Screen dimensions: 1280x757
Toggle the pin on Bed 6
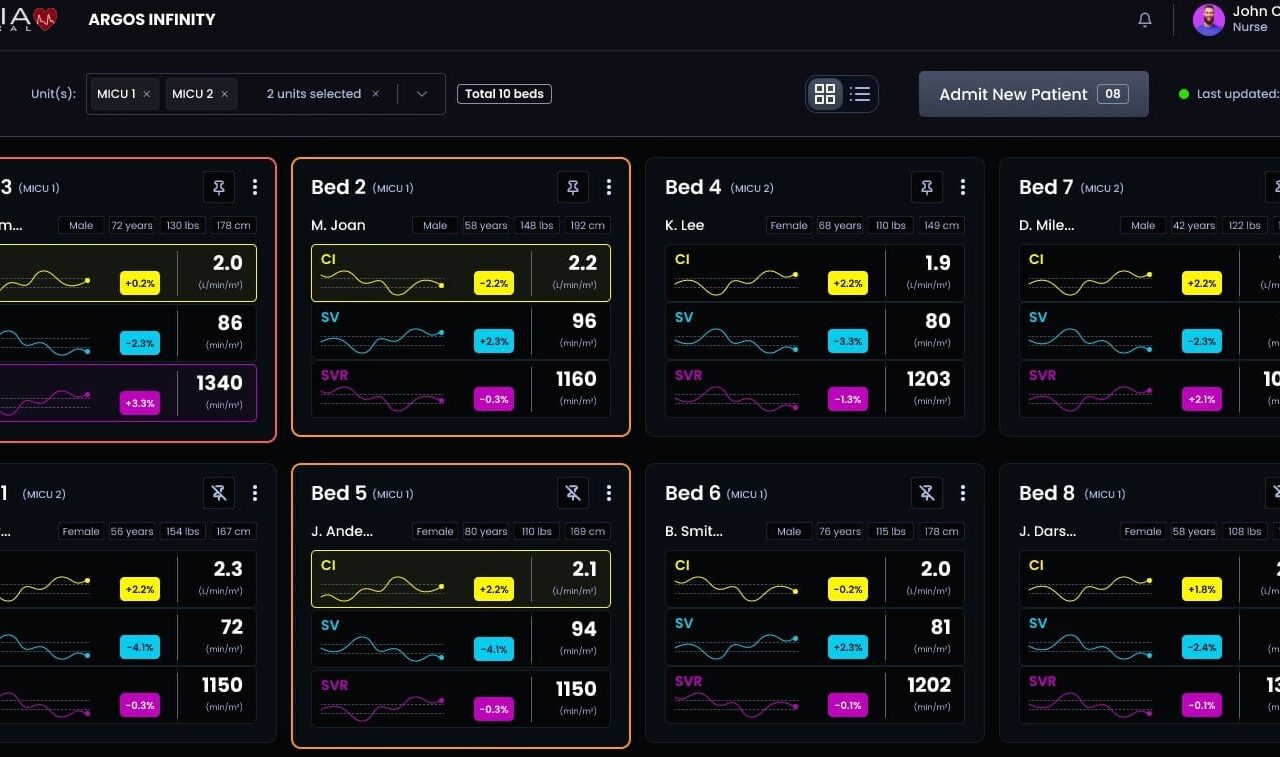(926, 492)
